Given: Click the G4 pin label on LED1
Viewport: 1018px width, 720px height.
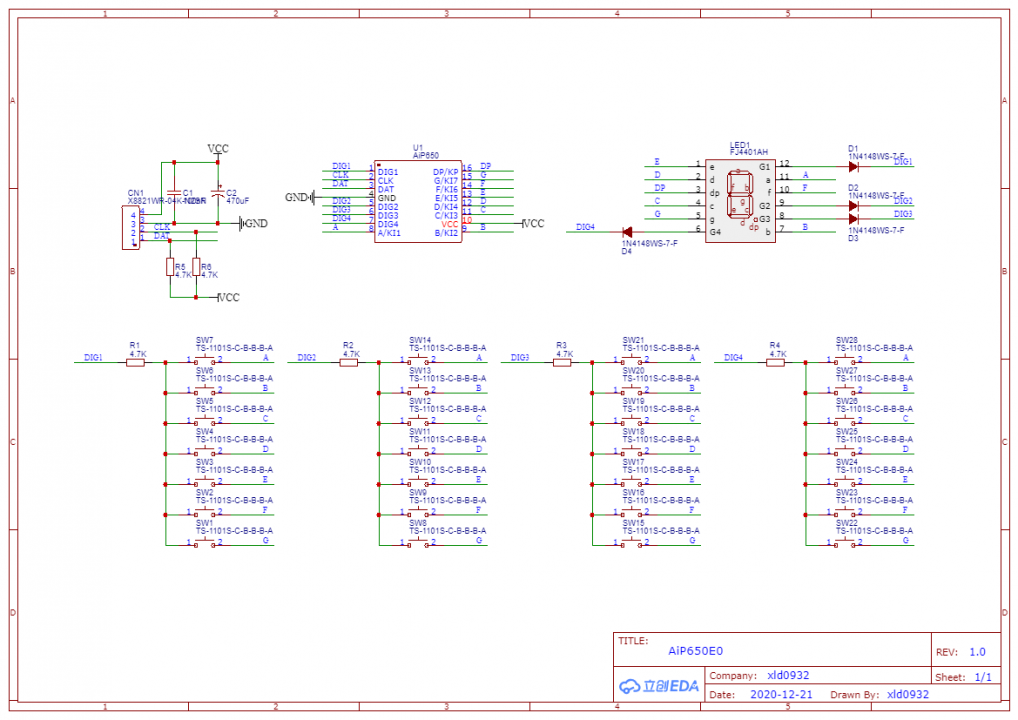Looking at the screenshot, I should [715, 232].
